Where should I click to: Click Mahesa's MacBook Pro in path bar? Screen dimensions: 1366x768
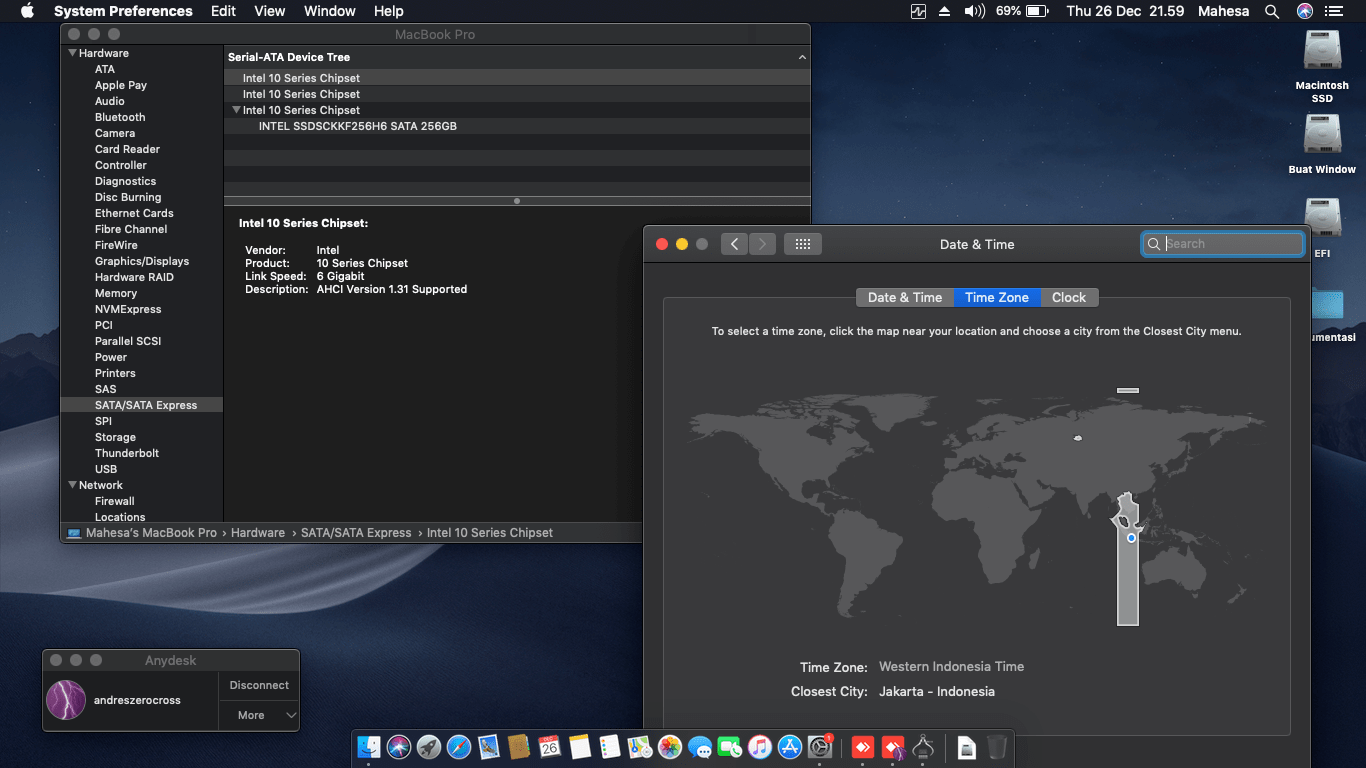pyautogui.click(x=142, y=533)
